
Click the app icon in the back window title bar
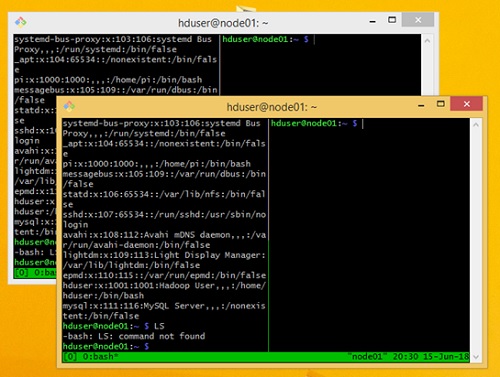click(x=21, y=22)
